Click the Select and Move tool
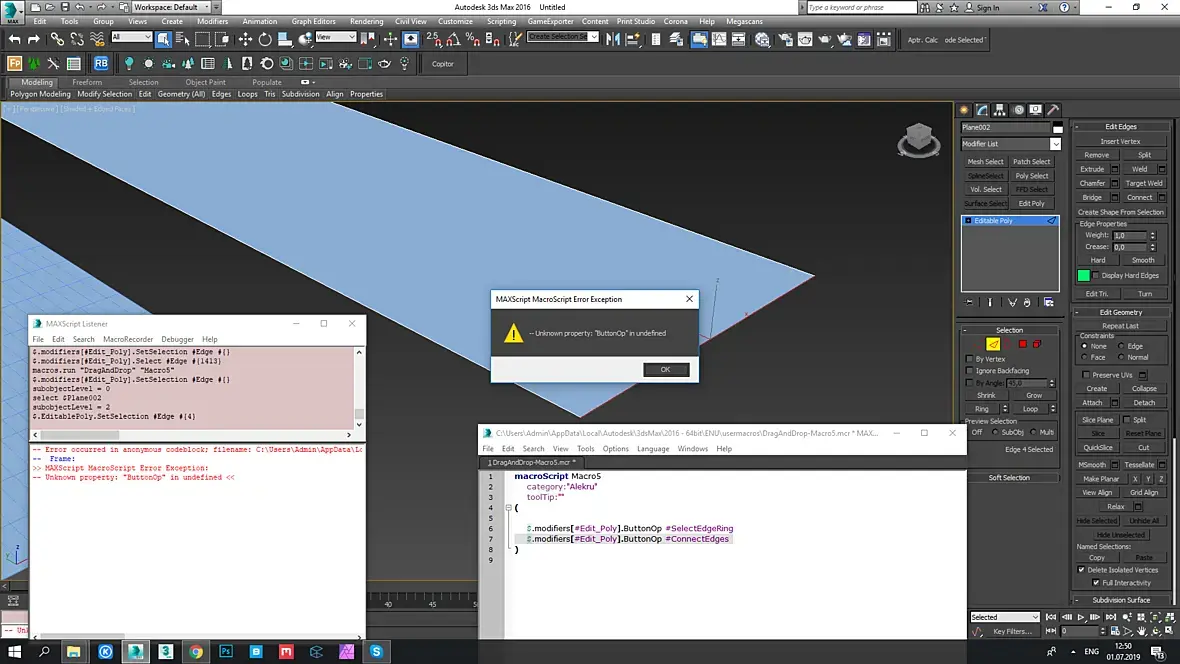 pos(245,39)
